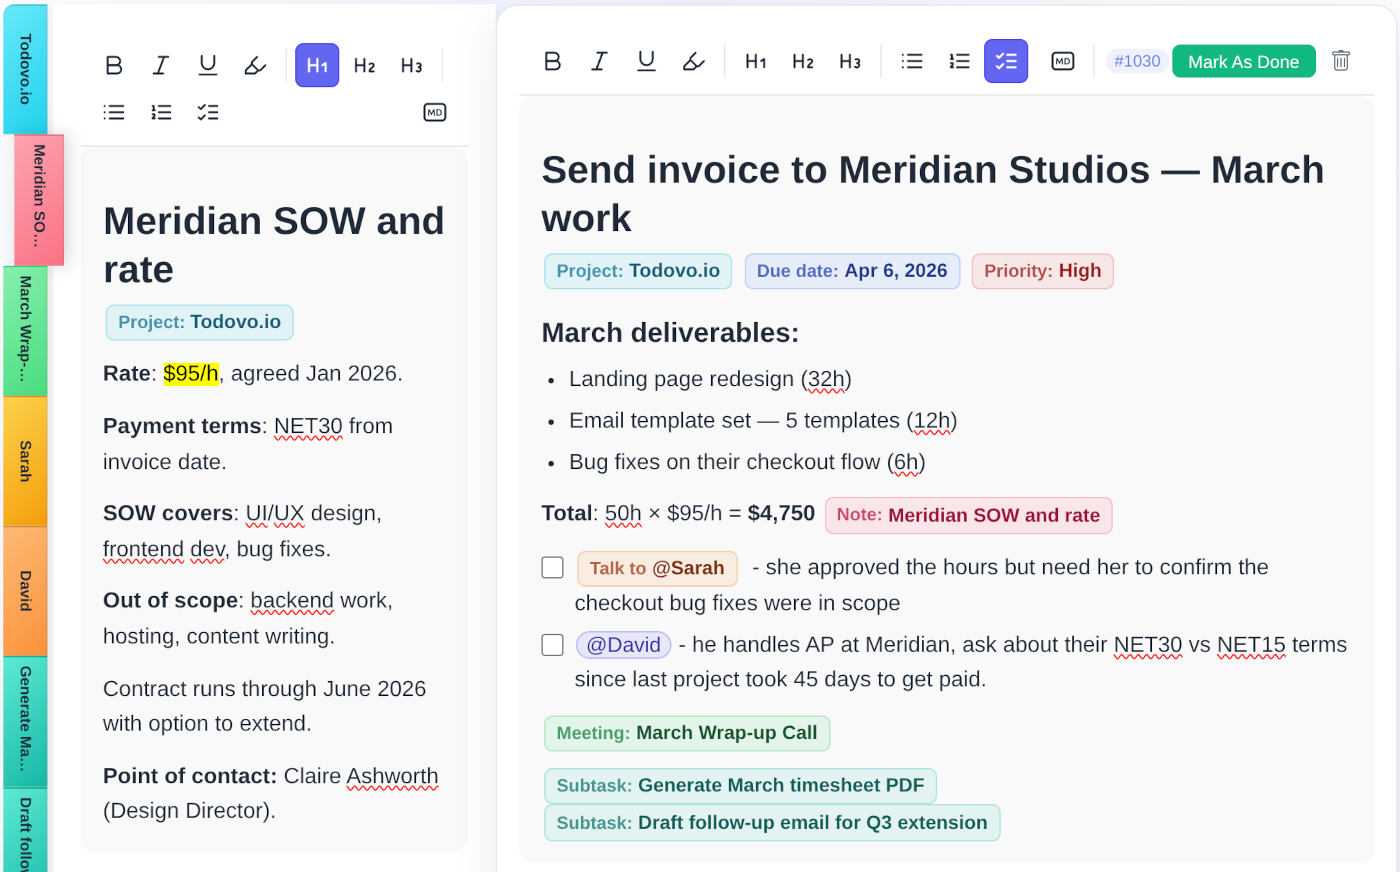1400x872 pixels.
Task: Click Project: Todovo.io tag in left note
Action: [x=200, y=322]
